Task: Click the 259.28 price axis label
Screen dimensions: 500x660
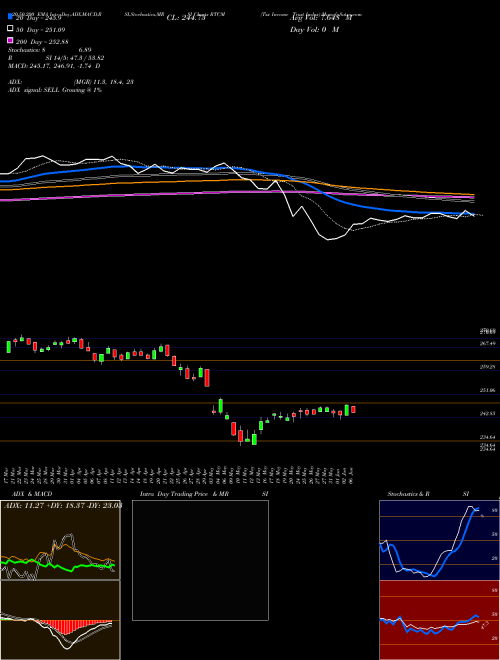Action: tap(488, 367)
